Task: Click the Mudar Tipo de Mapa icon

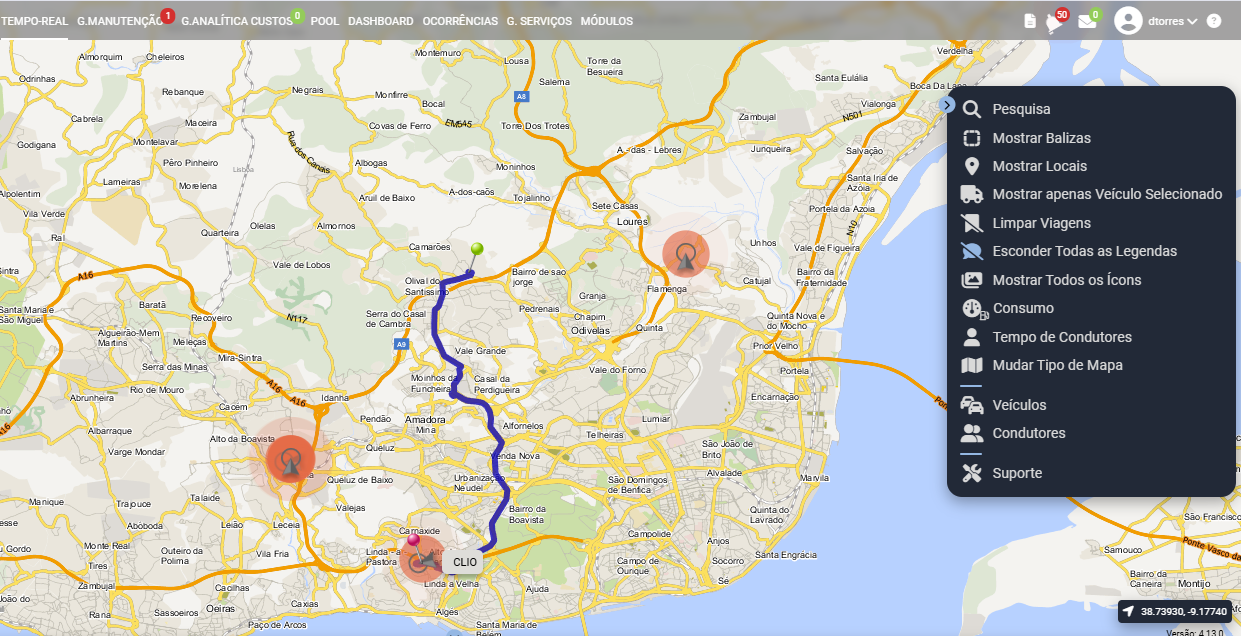Action: point(971,365)
